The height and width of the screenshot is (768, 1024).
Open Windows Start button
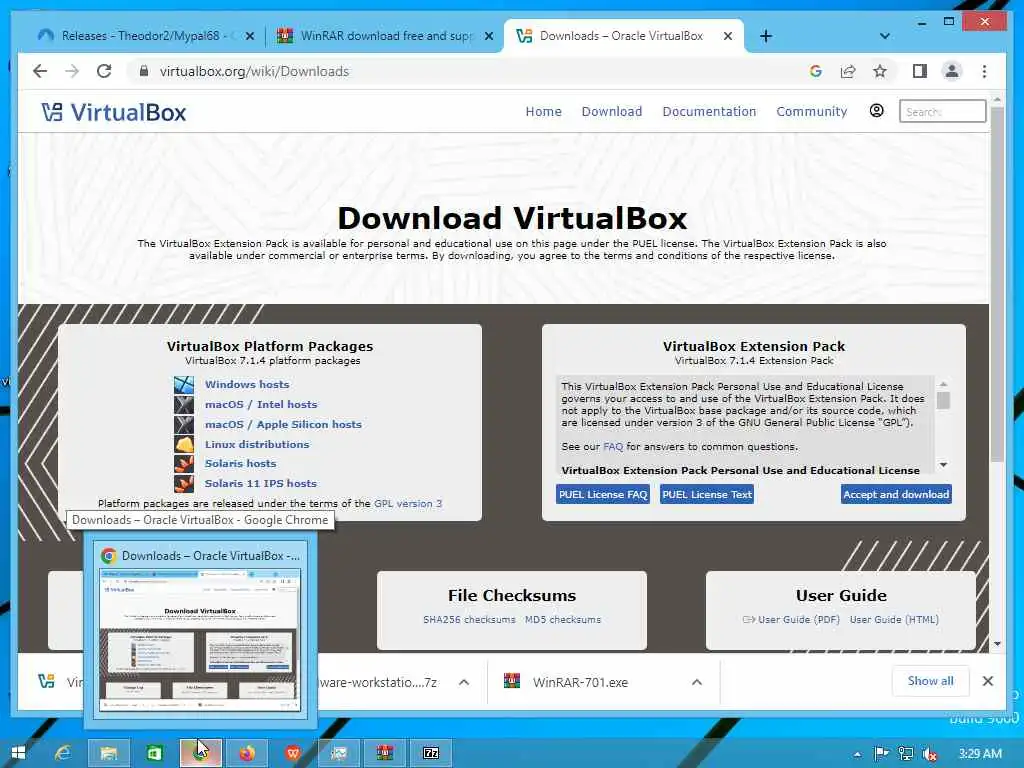click(18, 753)
